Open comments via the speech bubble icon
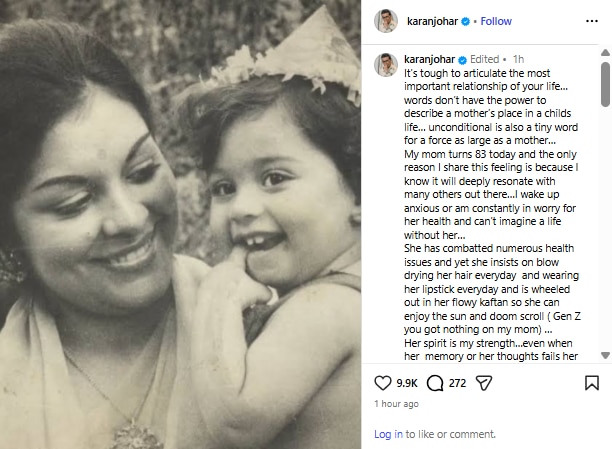Viewport: 612px width, 449px height. (x=435, y=383)
